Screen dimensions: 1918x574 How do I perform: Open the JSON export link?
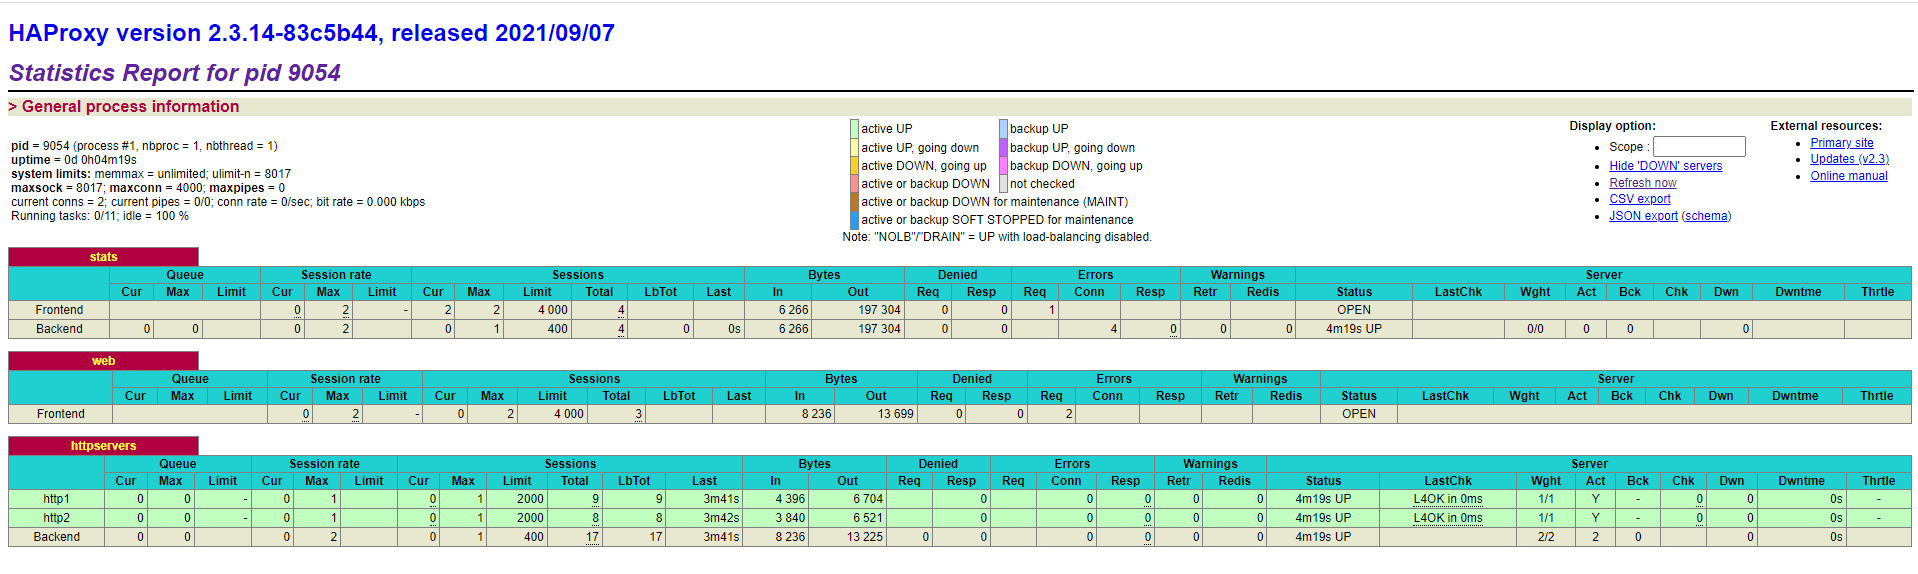pos(1643,216)
